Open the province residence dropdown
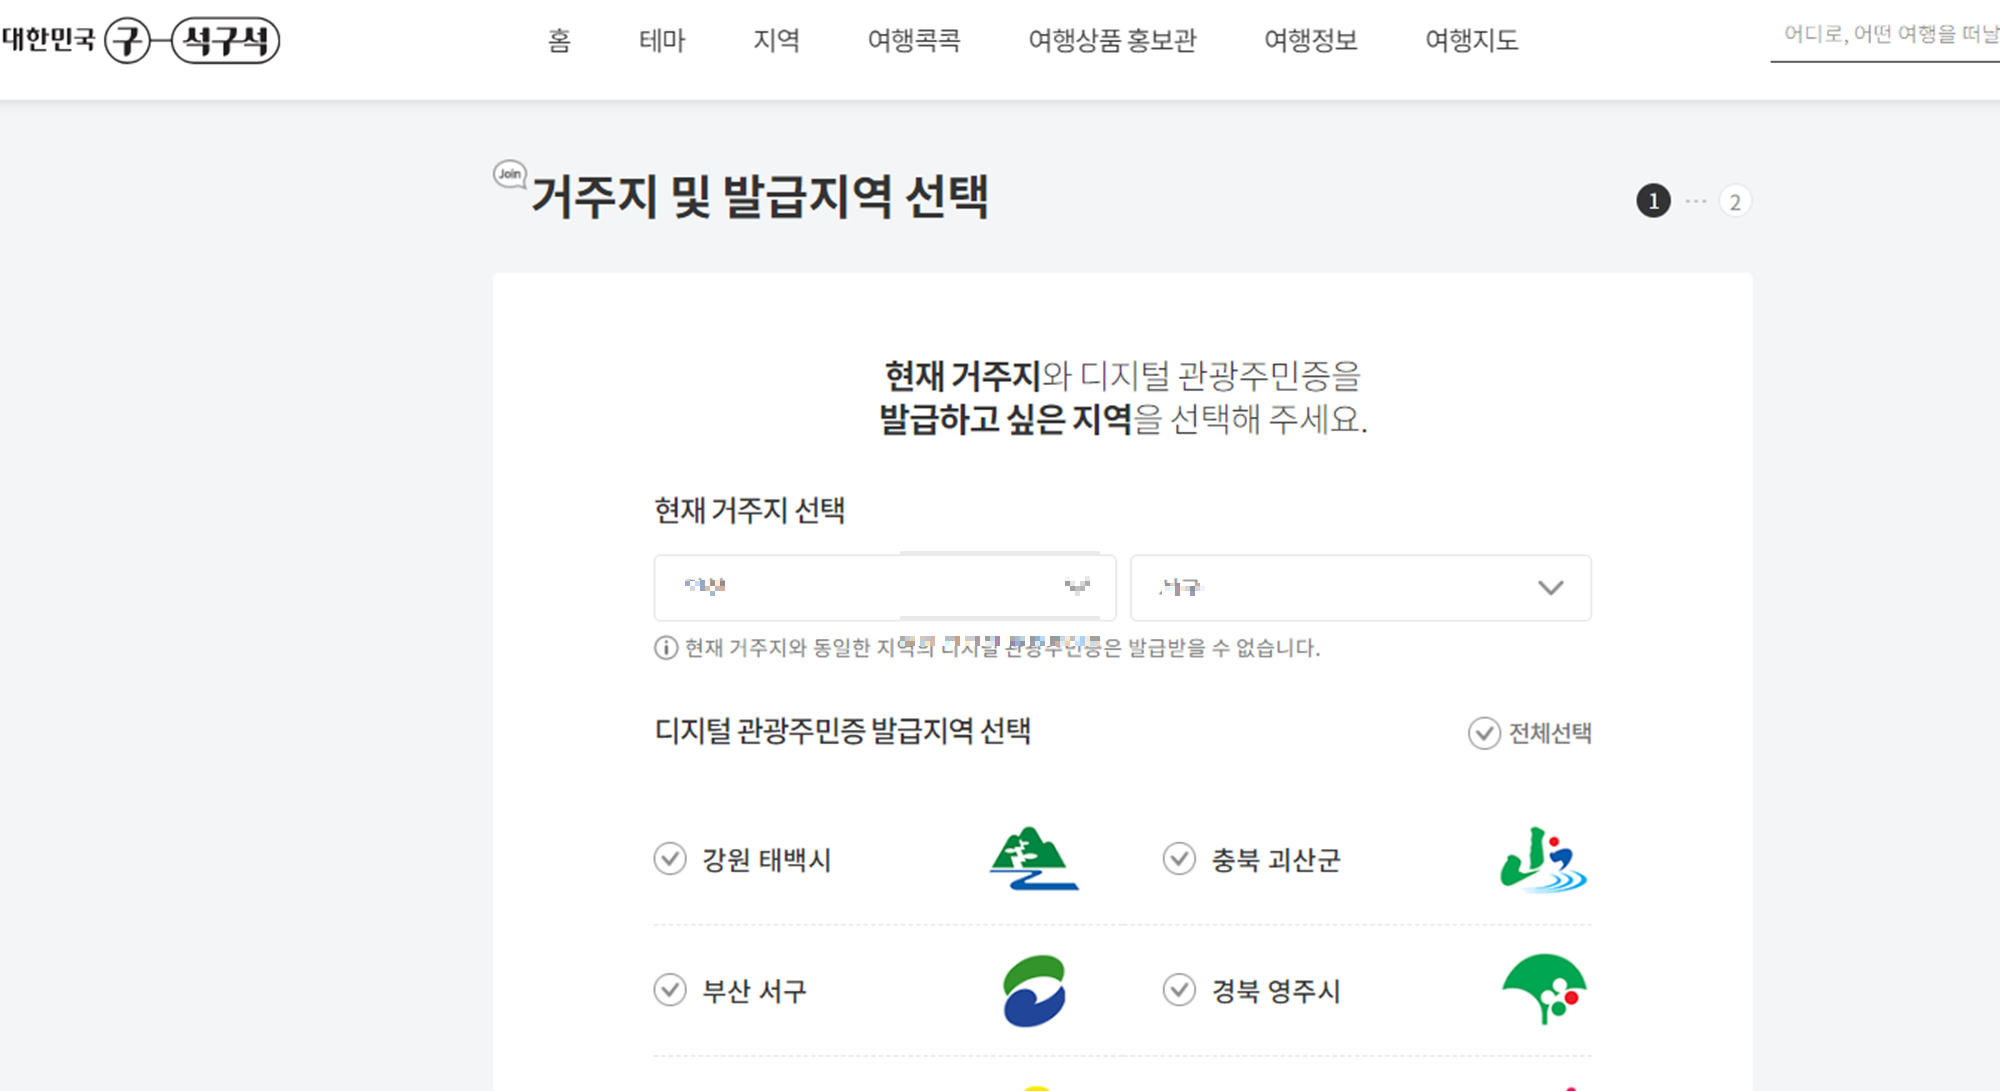The width and height of the screenshot is (2000, 1091). click(884, 588)
